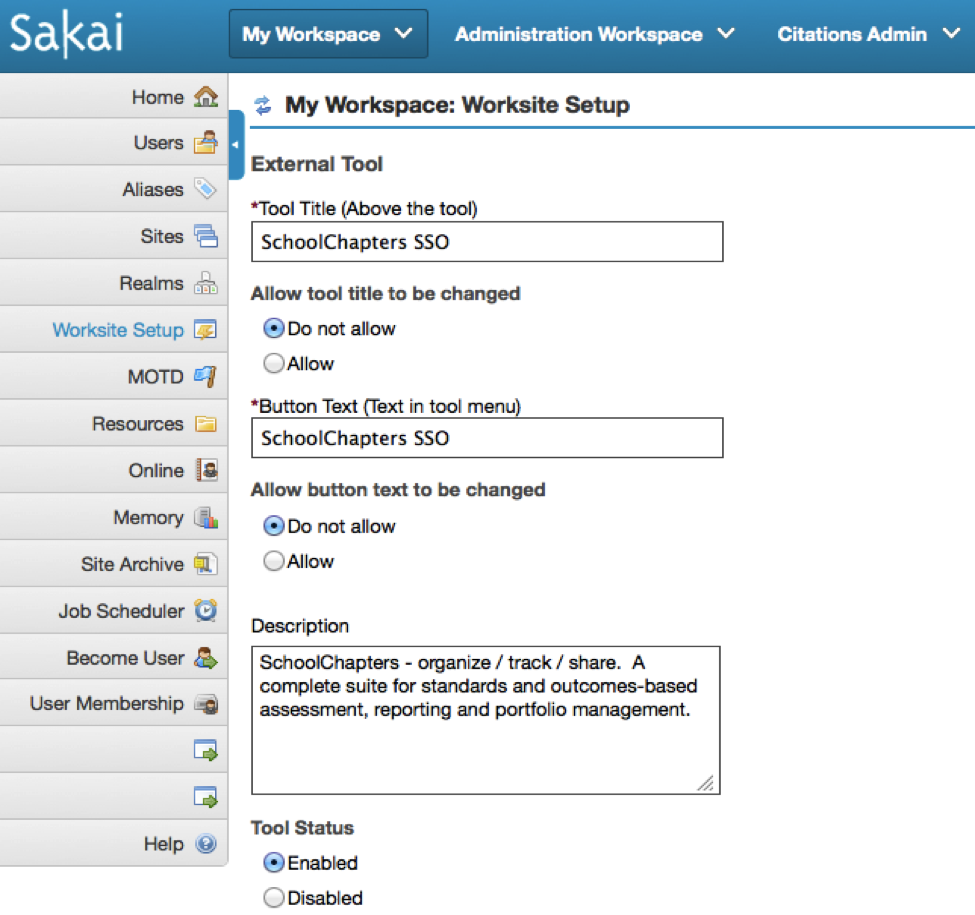This screenshot has width=975, height=915.
Task: Collapse the sidebar with the blue arrow handle
Action: [236, 144]
